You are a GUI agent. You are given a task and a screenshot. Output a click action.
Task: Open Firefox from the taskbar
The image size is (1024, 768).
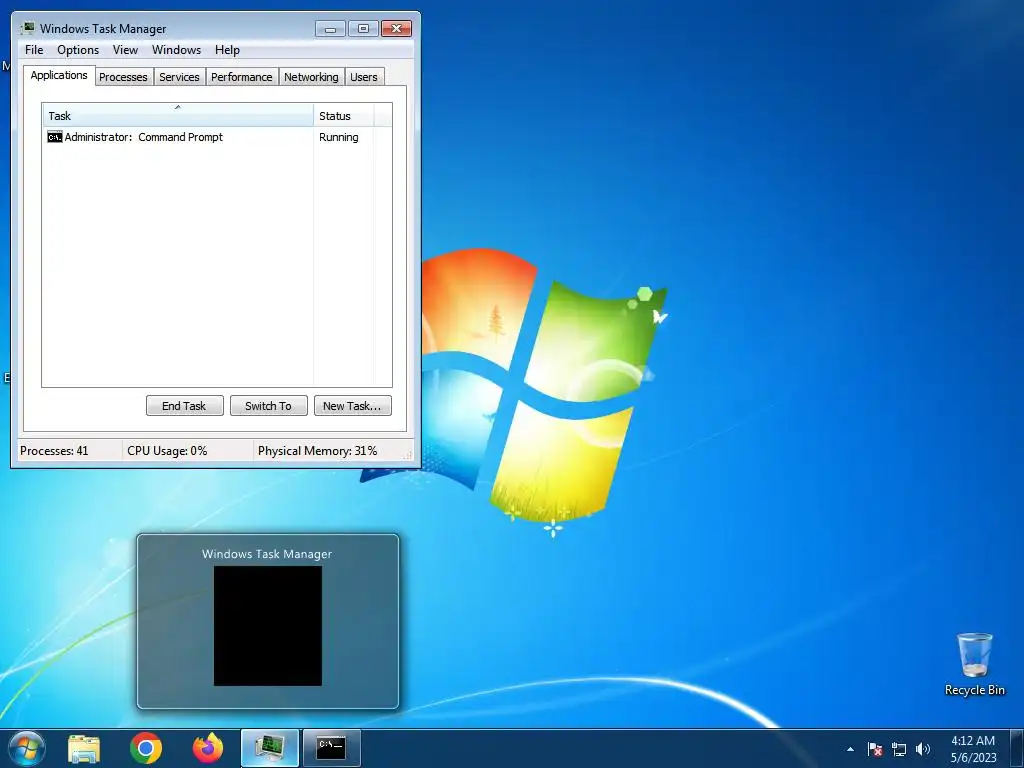(208, 748)
